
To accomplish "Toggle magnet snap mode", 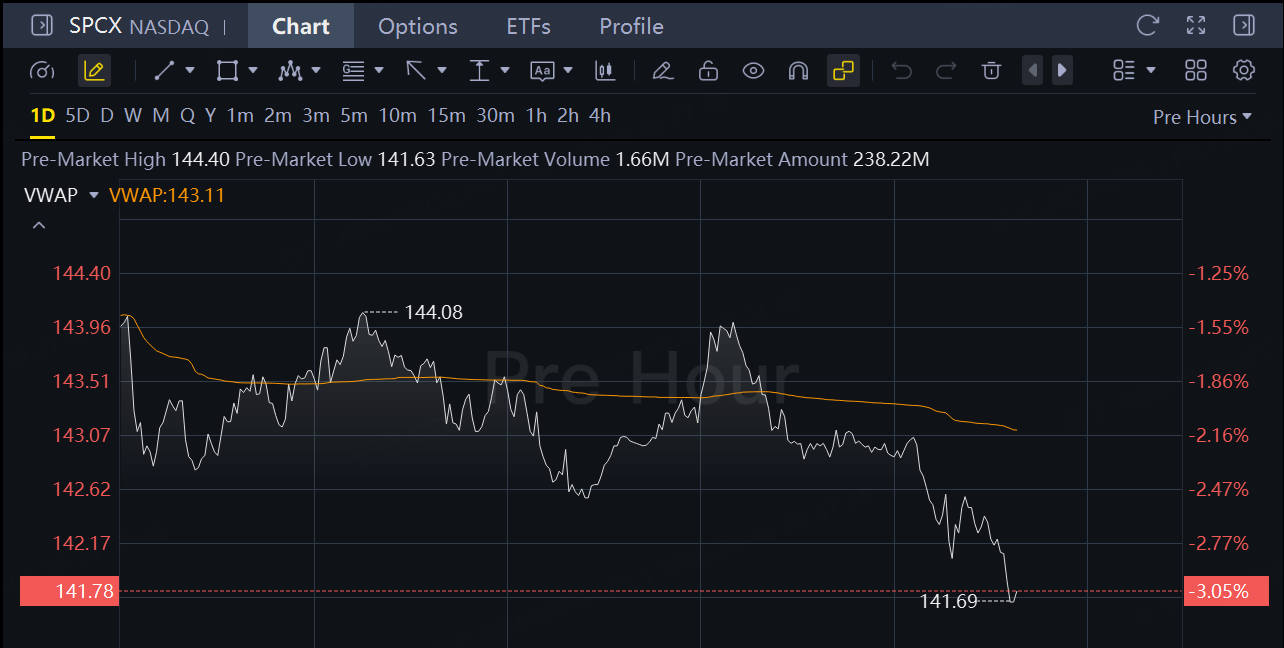I will pos(798,70).
